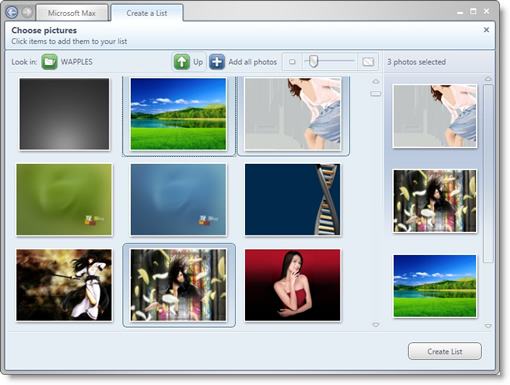Screen dimensions: 510x385
Task: Click the blue plus Add all photos icon
Action: click(217, 62)
